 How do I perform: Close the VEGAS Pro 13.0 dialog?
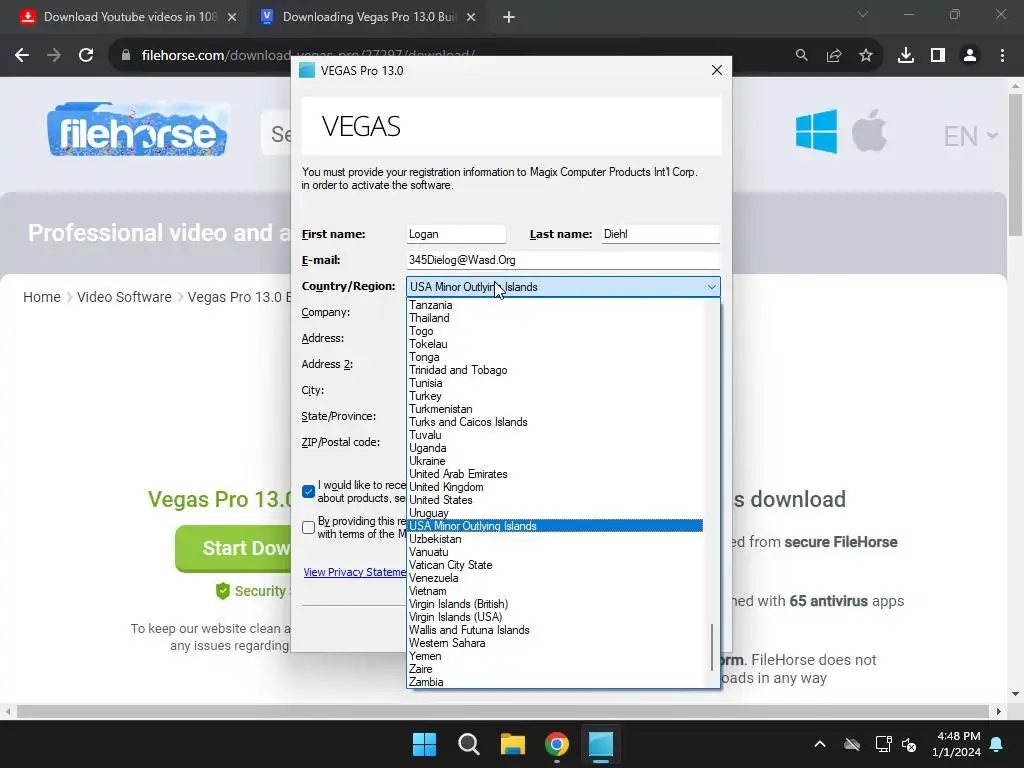pyautogui.click(x=716, y=70)
